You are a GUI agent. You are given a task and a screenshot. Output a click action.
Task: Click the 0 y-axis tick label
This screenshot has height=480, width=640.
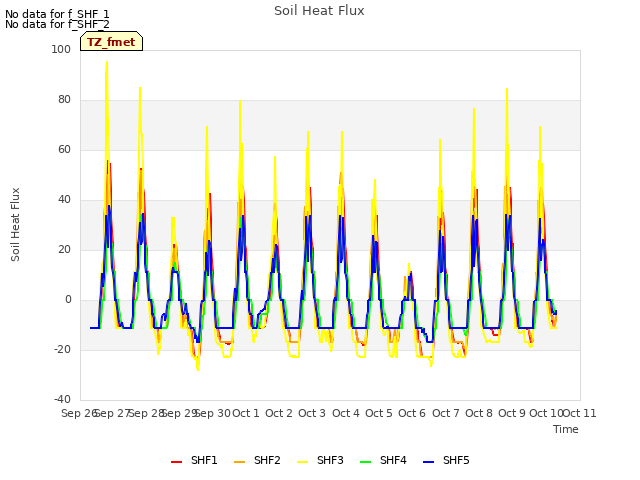pos(68,300)
